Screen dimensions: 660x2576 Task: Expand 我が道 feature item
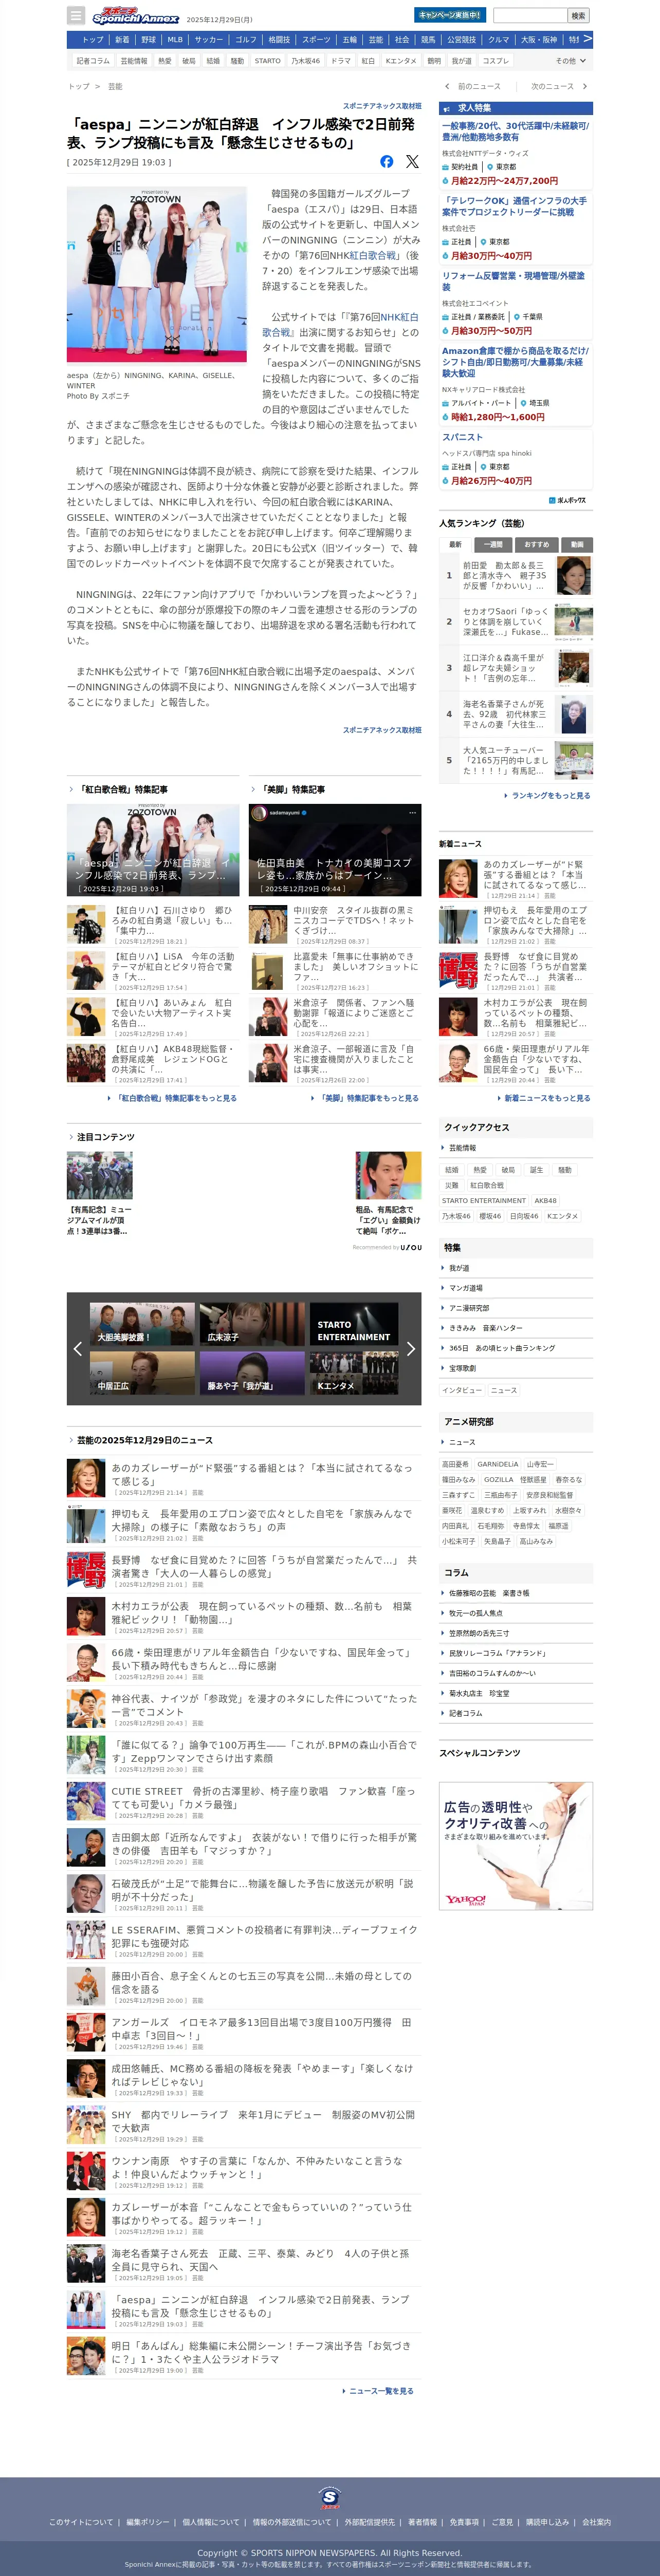[516, 1268]
